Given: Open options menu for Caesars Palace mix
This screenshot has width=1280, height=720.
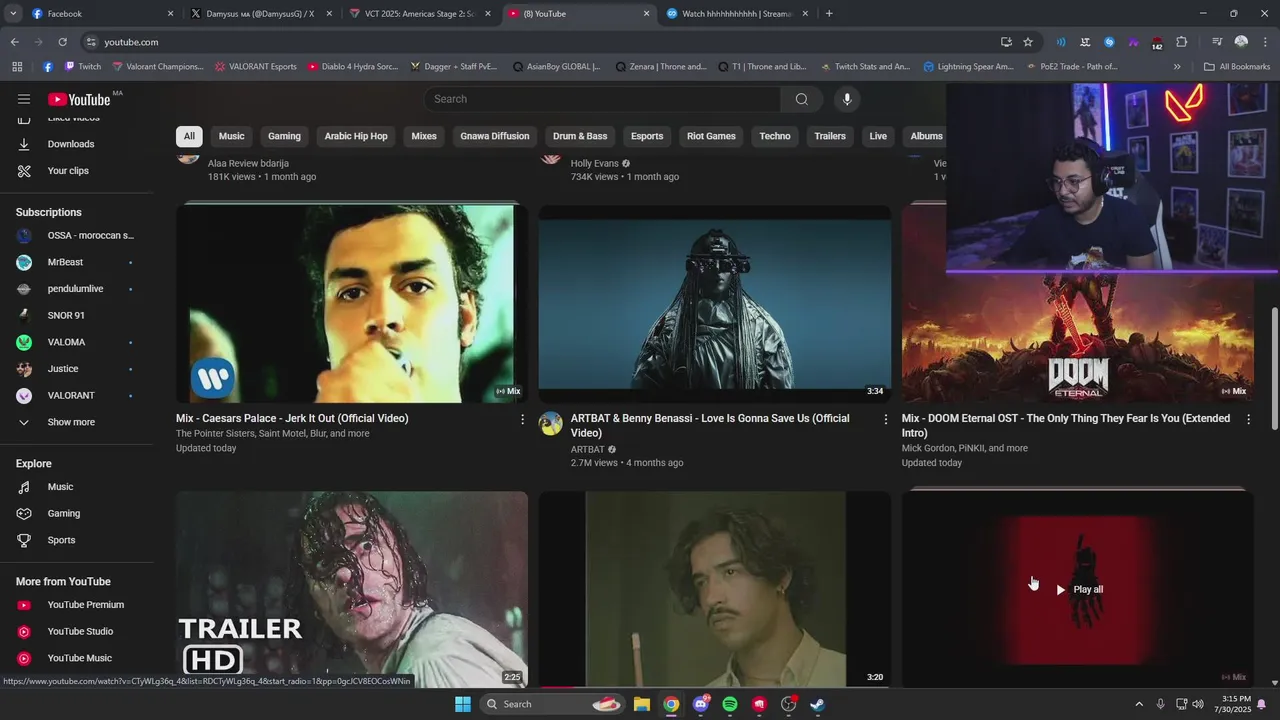Looking at the screenshot, I should coord(522,419).
